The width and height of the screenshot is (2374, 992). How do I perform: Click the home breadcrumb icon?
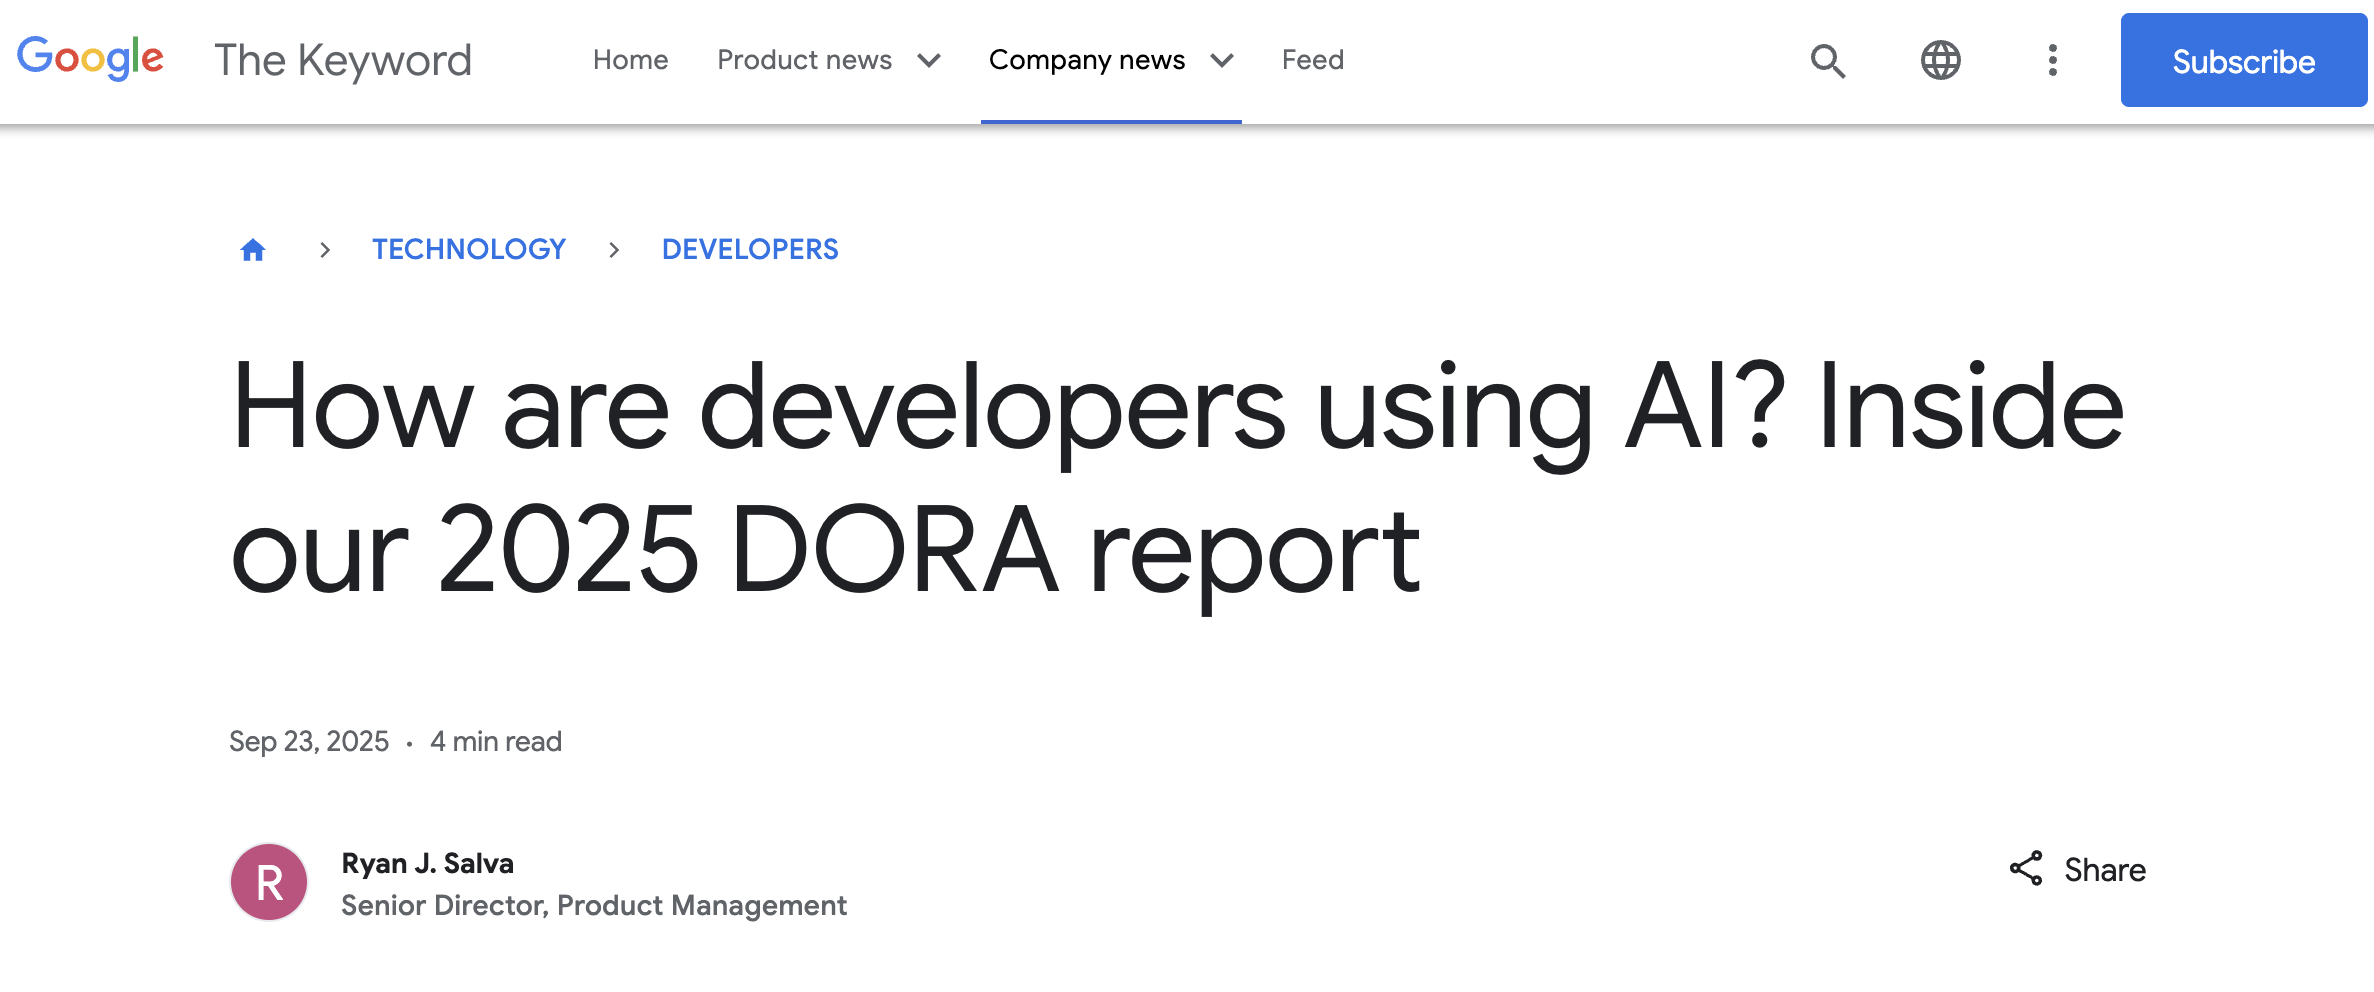point(253,249)
